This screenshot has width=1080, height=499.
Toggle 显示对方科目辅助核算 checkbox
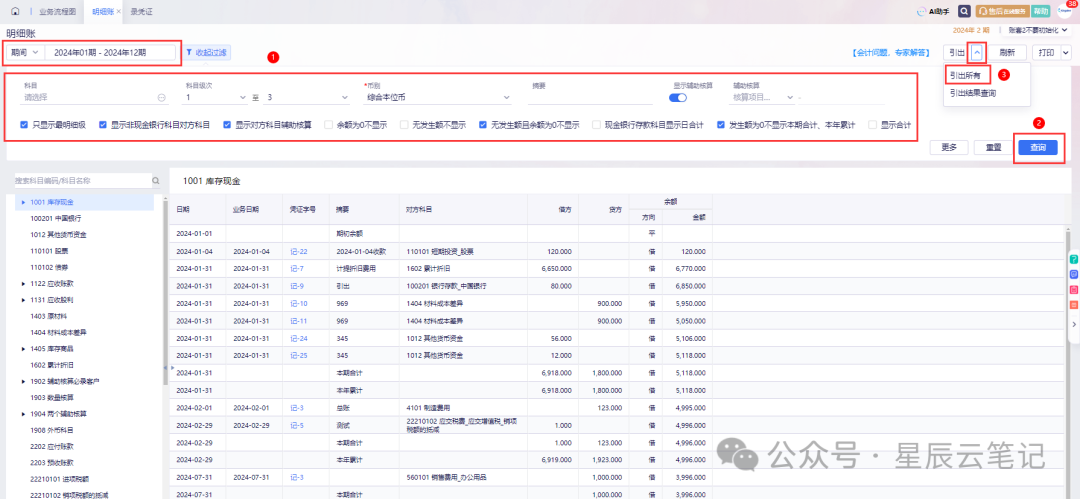click(227, 125)
